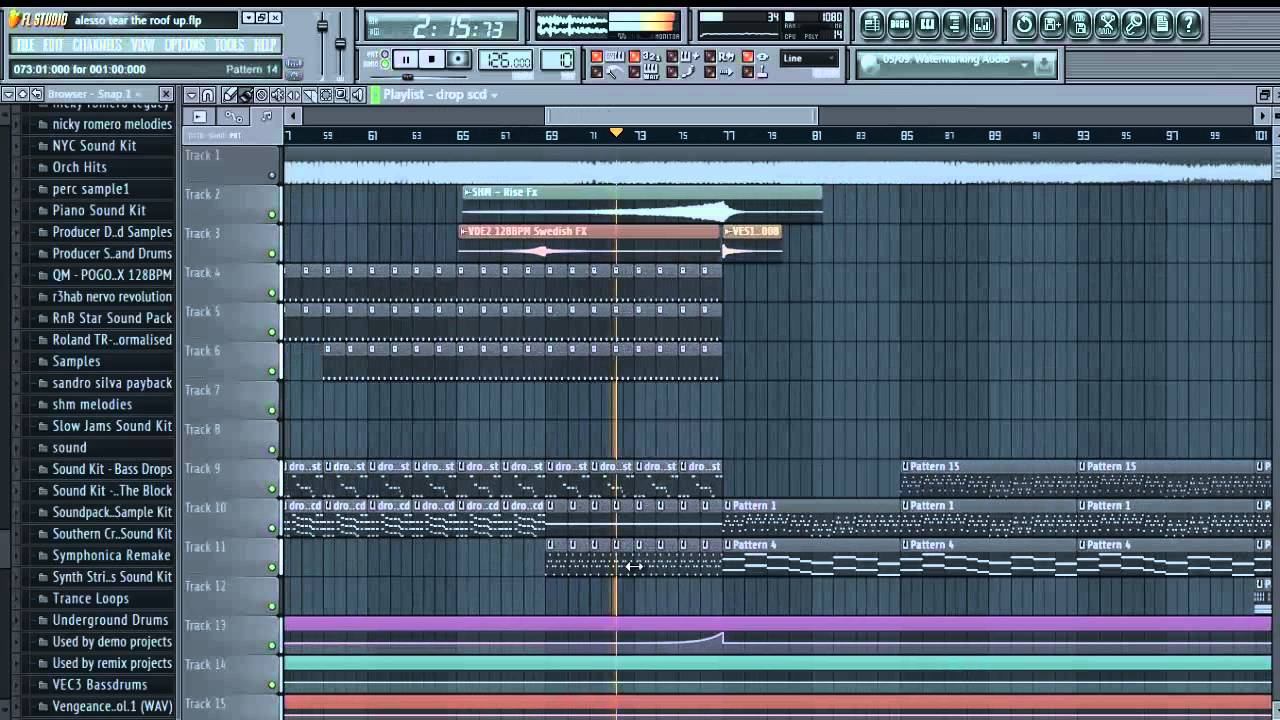
Task: Toggle the playlist snap magnet icon
Action: pyautogui.click(x=207, y=95)
